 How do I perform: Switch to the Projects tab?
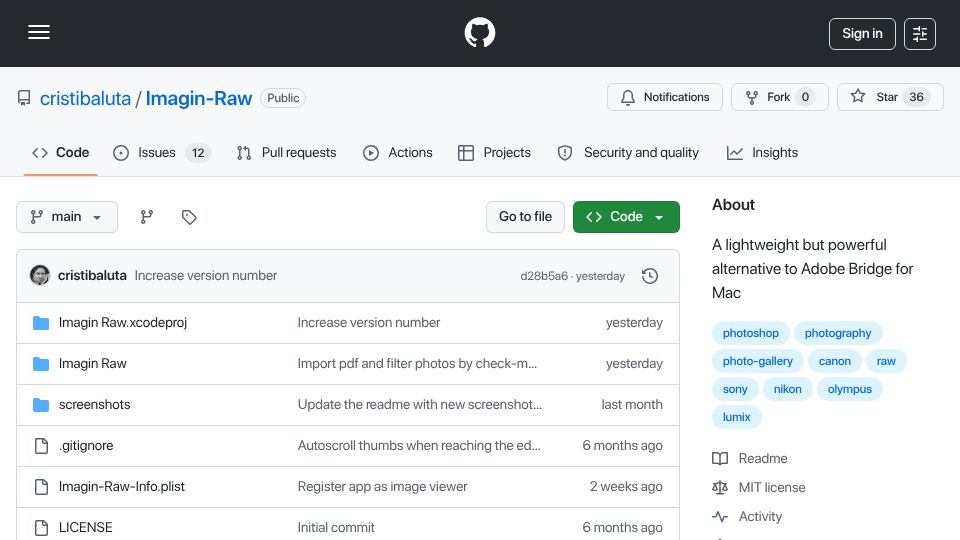click(x=494, y=152)
